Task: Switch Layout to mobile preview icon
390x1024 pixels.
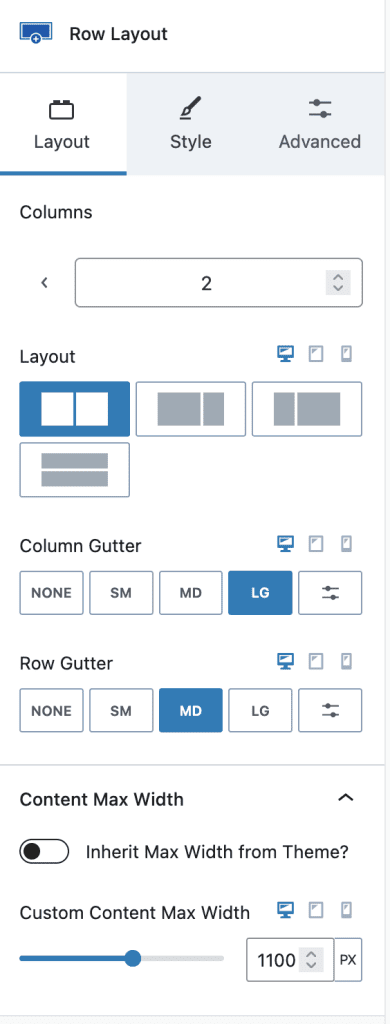Action: (347, 355)
